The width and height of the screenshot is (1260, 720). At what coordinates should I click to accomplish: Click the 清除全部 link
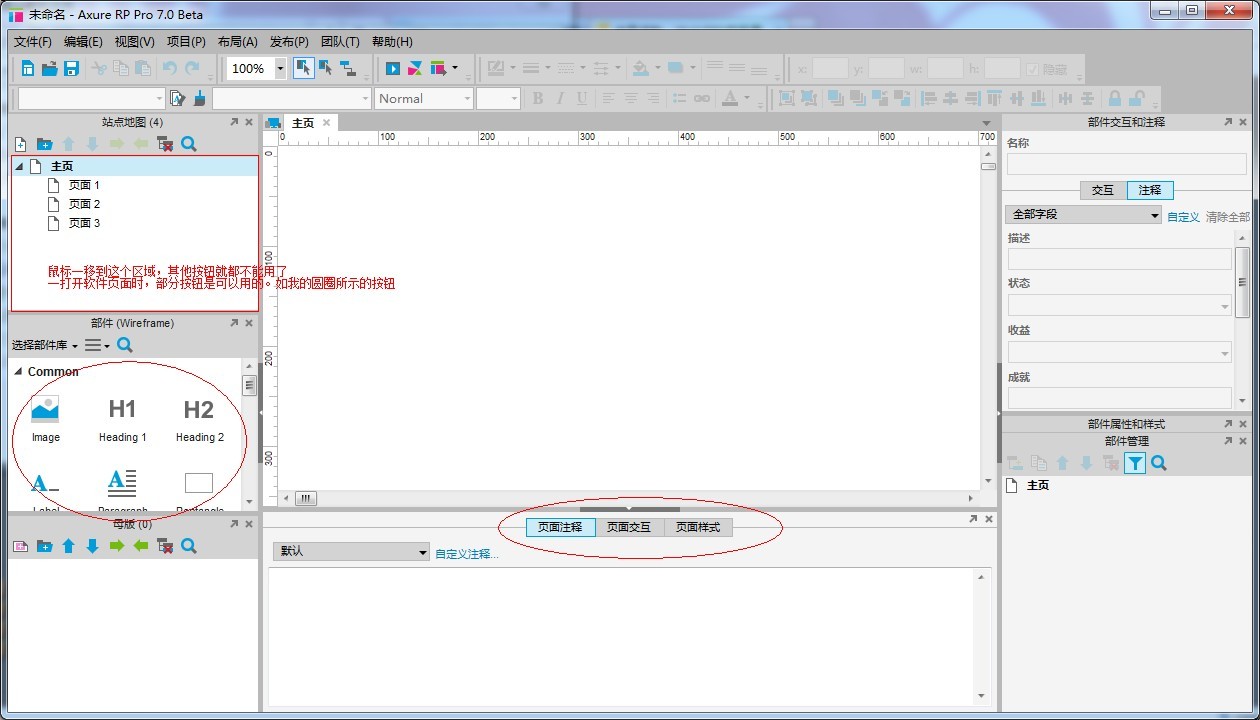point(1227,217)
